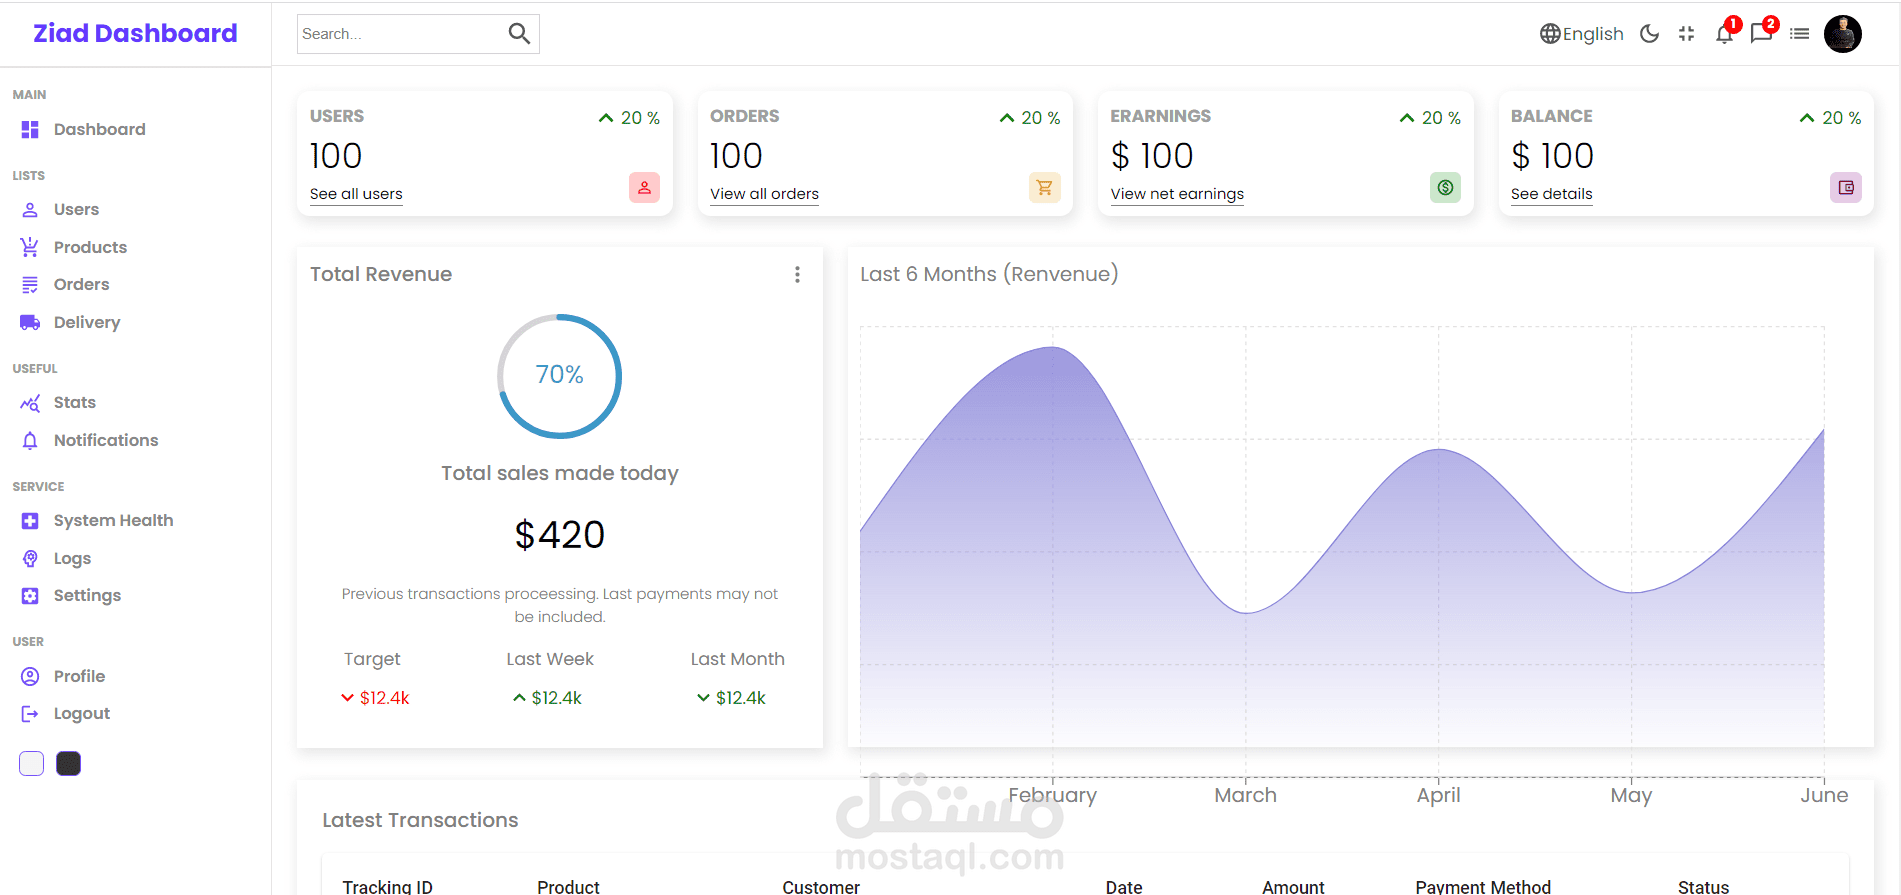This screenshot has width=1901, height=895.
Task: Toggle dark mode moon icon
Action: tap(1650, 34)
